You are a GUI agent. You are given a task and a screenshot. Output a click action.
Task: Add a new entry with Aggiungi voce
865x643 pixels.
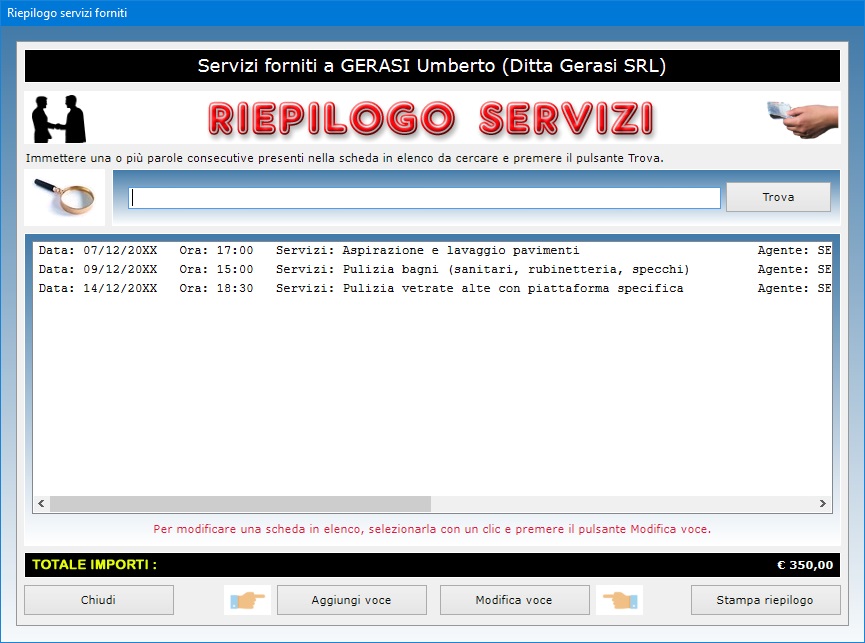pyautogui.click(x=351, y=600)
